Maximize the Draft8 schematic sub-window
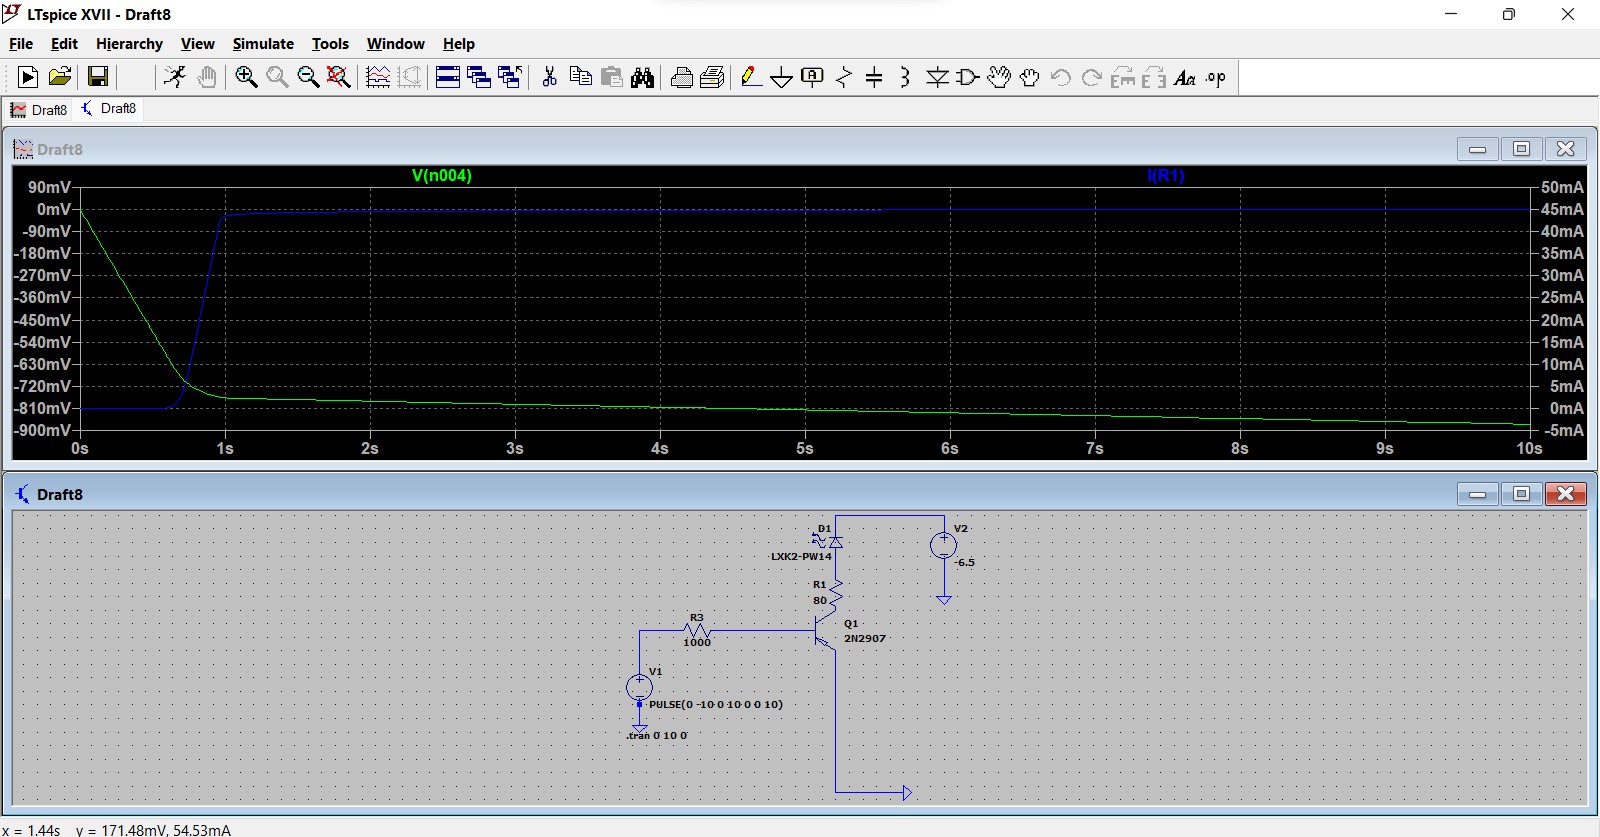Screen dimensions: 1600x837 1521,494
